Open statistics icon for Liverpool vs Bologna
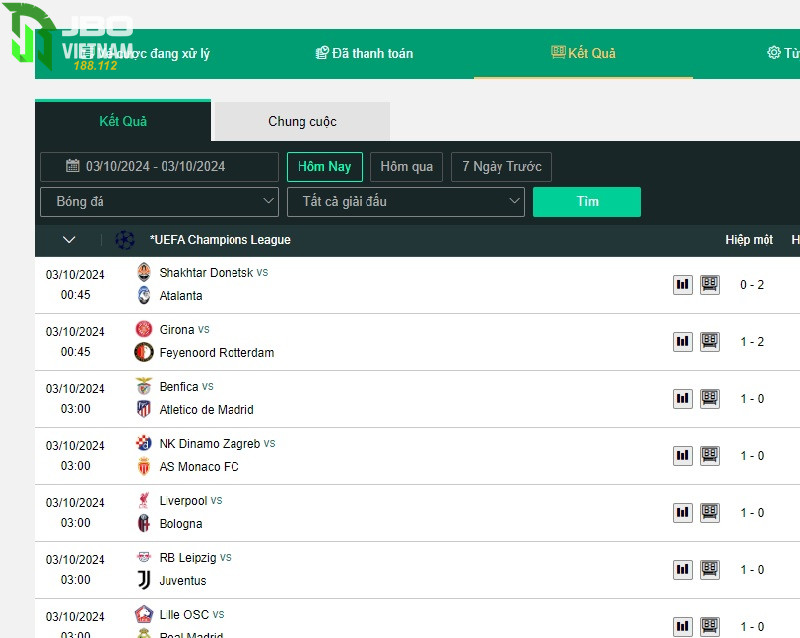800x638 pixels. coord(683,512)
